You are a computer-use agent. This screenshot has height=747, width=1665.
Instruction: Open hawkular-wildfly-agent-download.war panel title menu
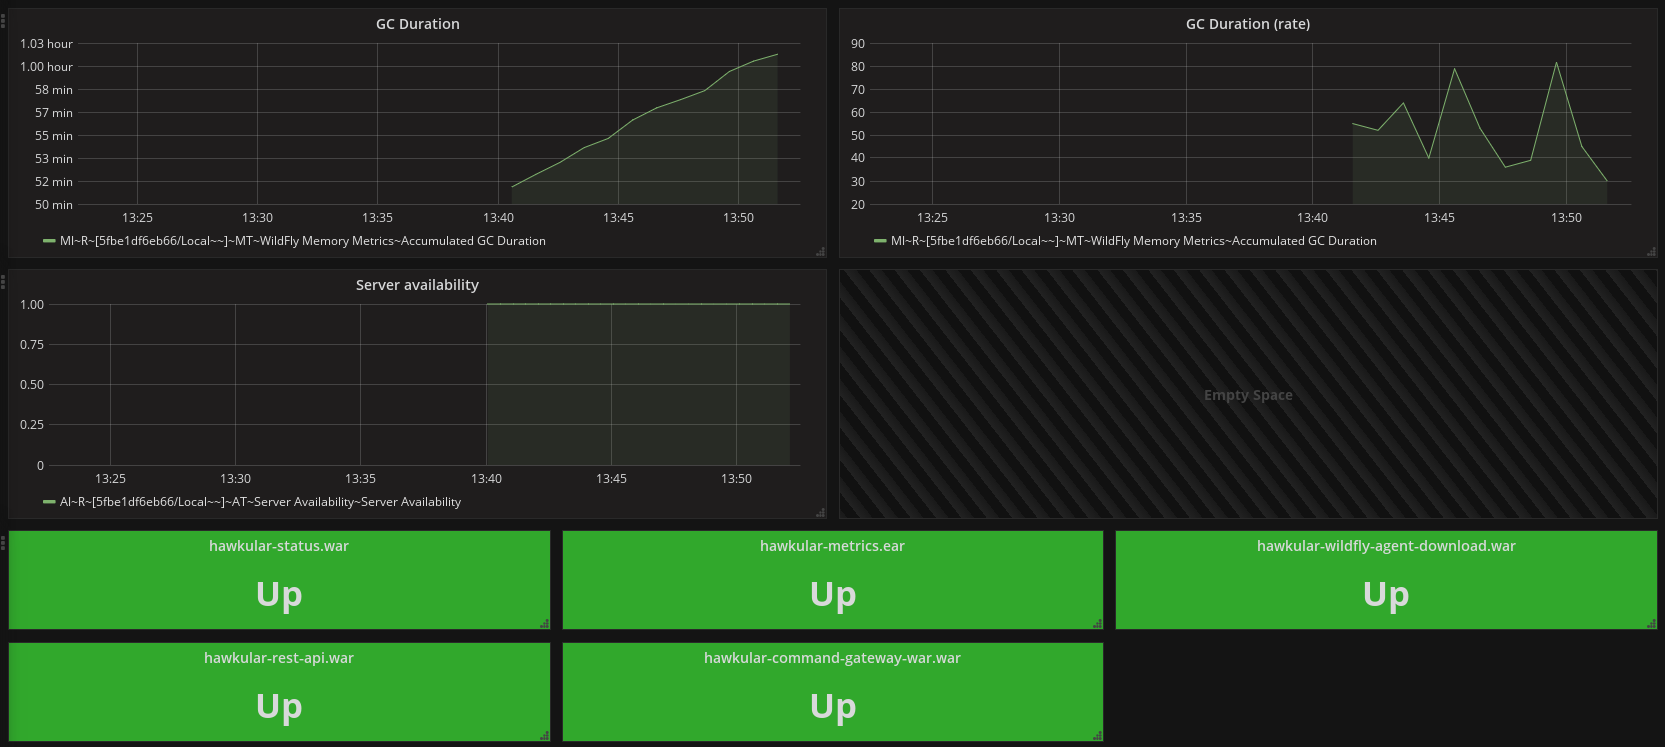1386,546
